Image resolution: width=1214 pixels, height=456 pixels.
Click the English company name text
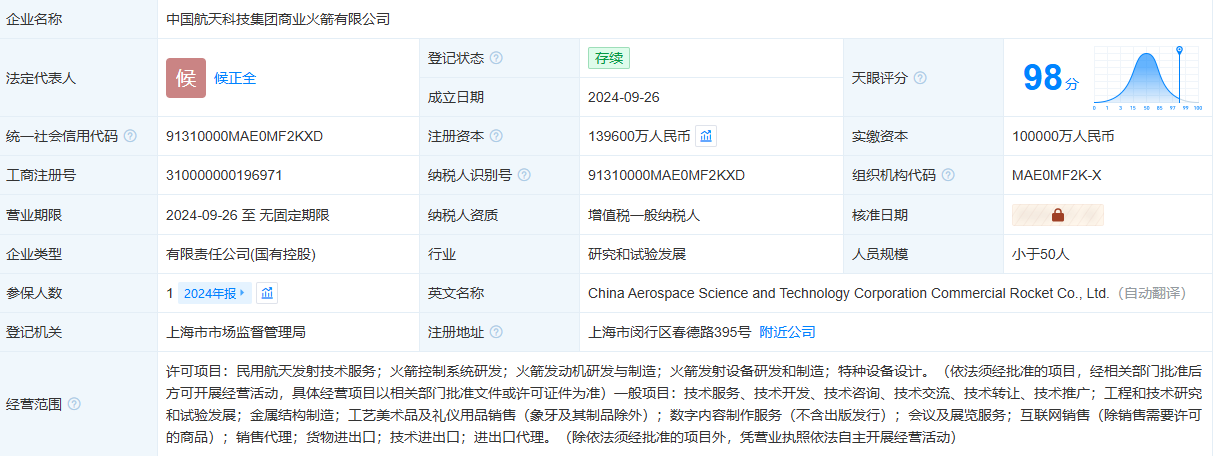point(848,293)
